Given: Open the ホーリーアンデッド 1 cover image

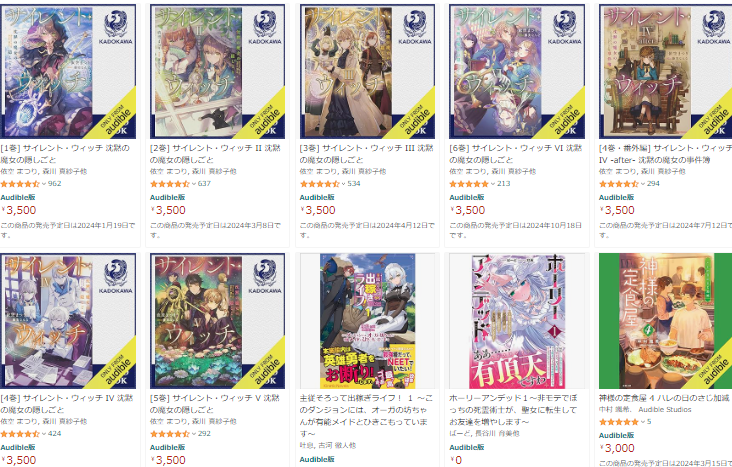Looking at the screenshot, I should (517, 321).
